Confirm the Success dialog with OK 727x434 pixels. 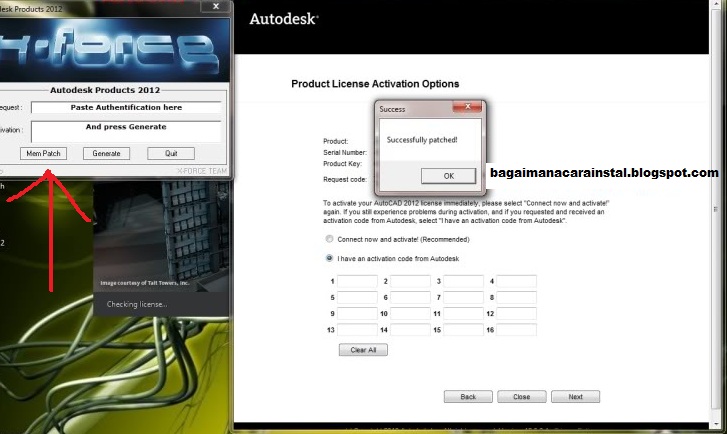pos(448,176)
